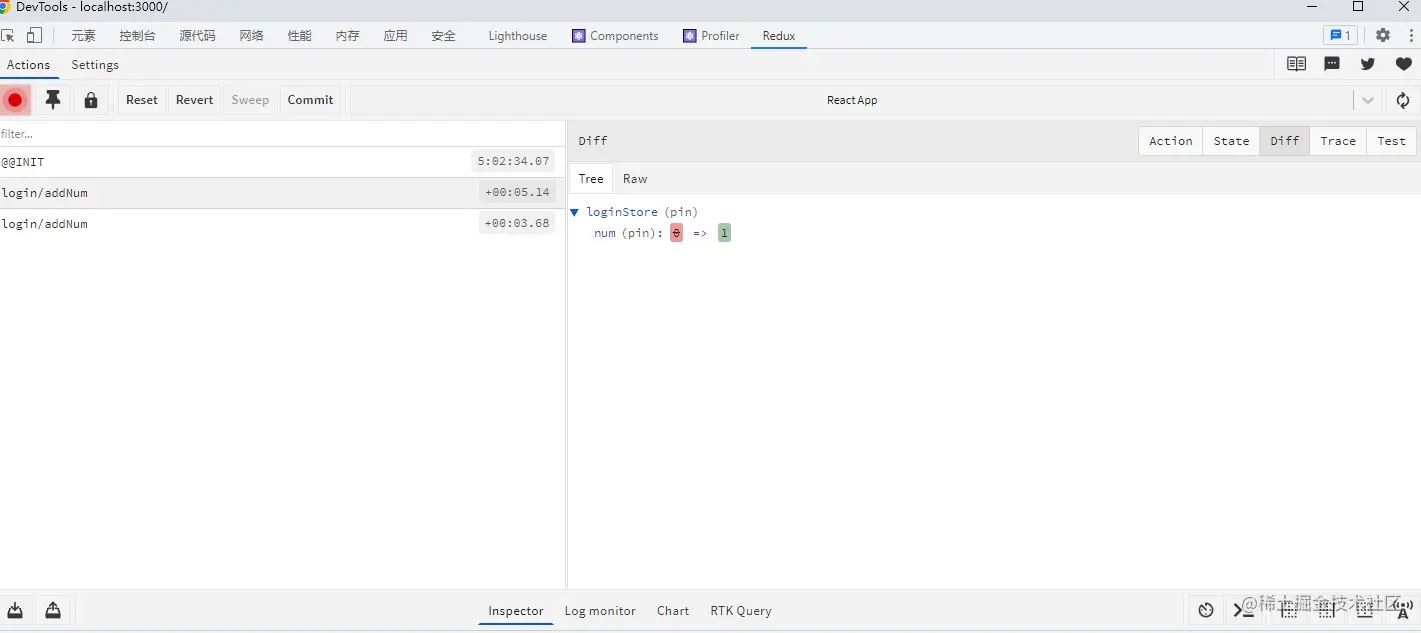This screenshot has width=1421, height=633.
Task: Show the Diff inspector view
Action: pos(1285,141)
